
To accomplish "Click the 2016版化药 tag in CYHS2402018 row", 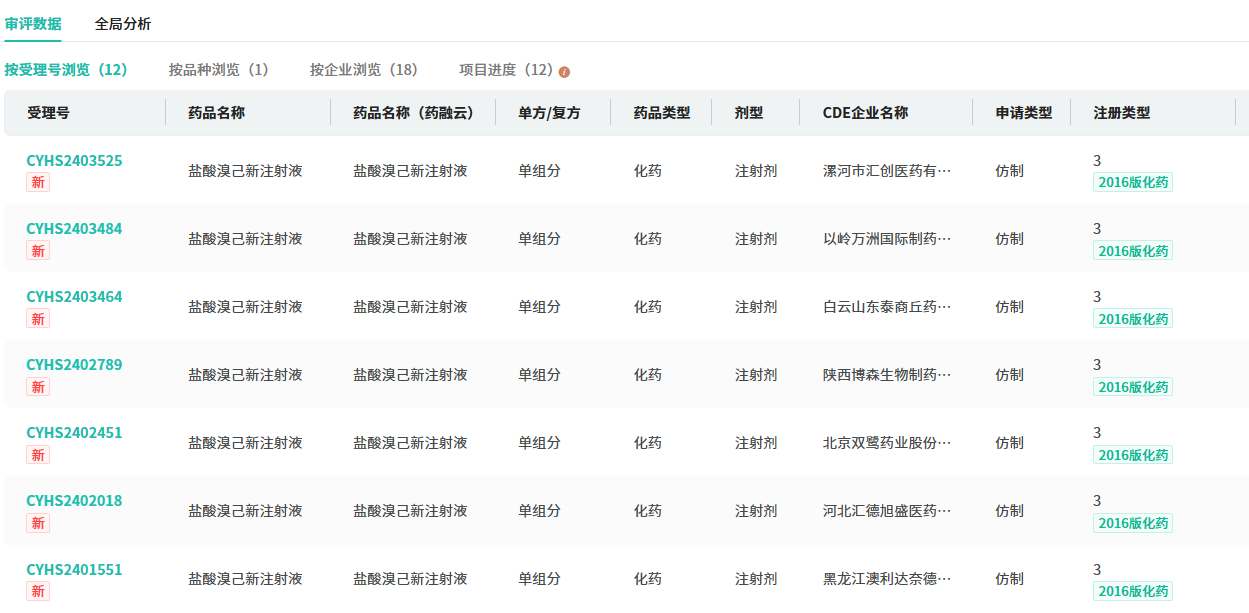I will pos(1133,522).
